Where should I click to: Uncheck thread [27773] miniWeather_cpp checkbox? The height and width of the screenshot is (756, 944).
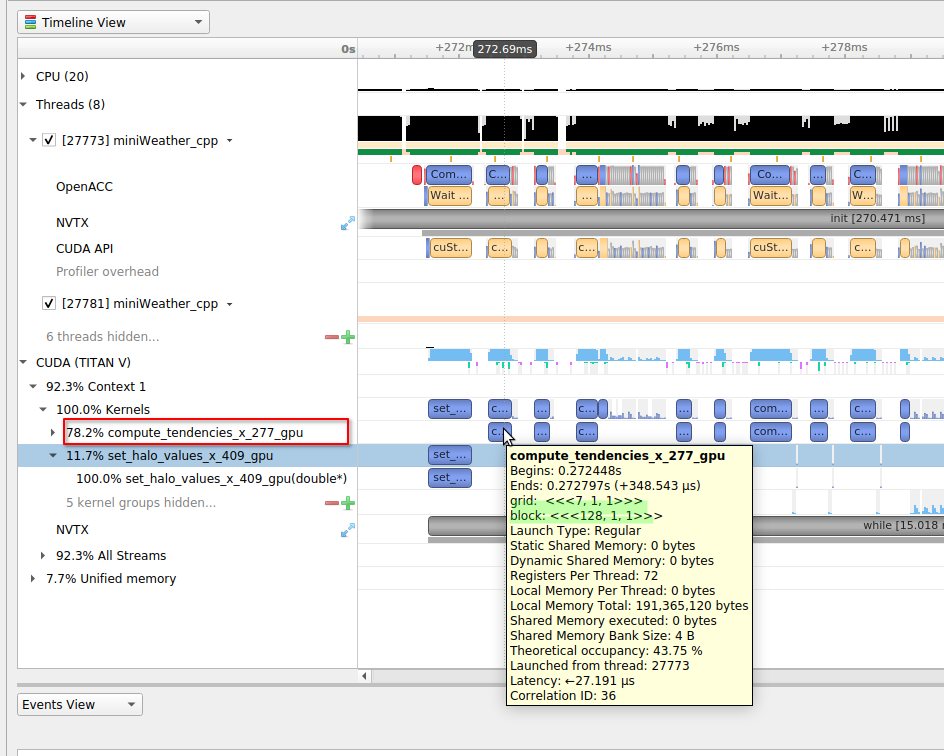tap(49, 141)
